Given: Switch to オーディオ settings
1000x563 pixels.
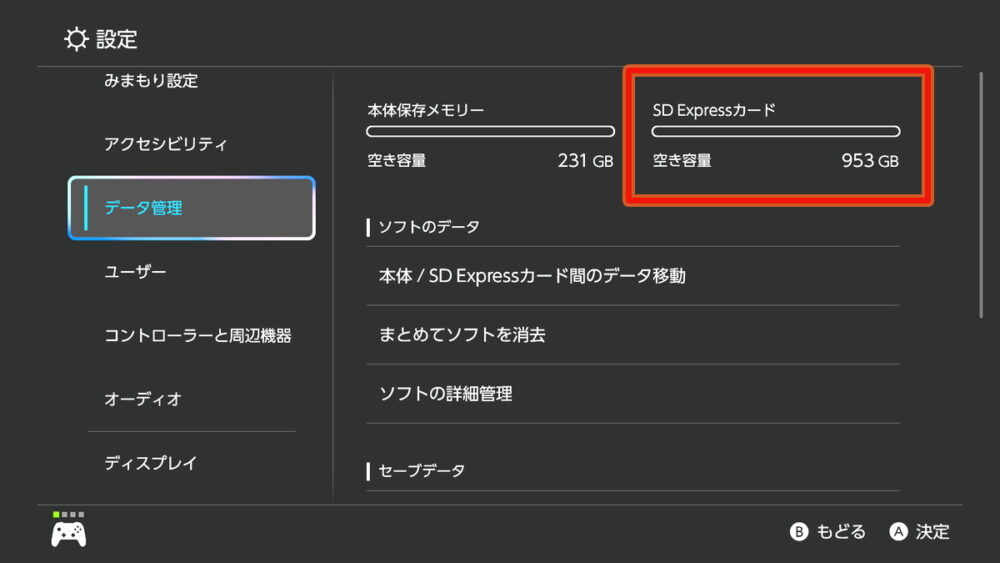Looking at the screenshot, I should coord(143,399).
